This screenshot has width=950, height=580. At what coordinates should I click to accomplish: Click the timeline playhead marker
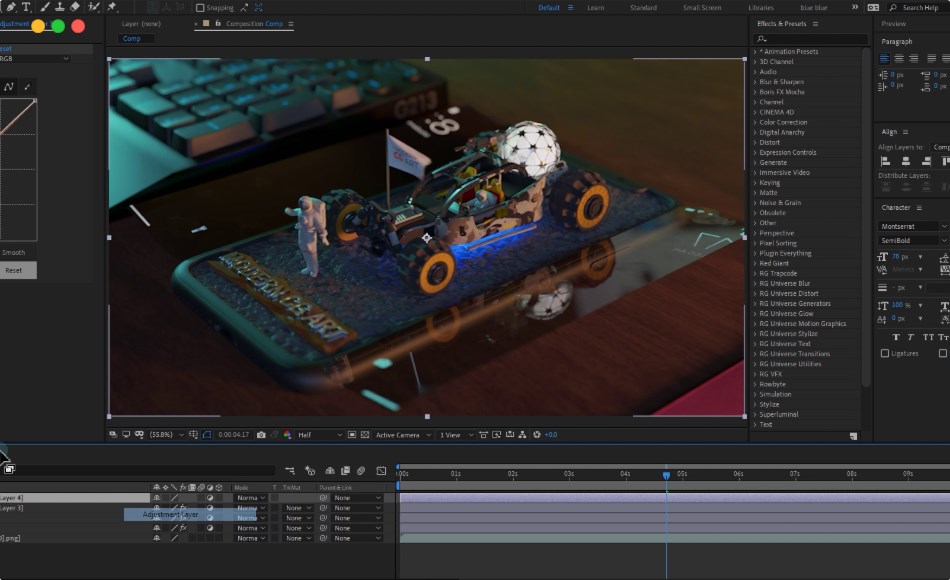(666, 475)
